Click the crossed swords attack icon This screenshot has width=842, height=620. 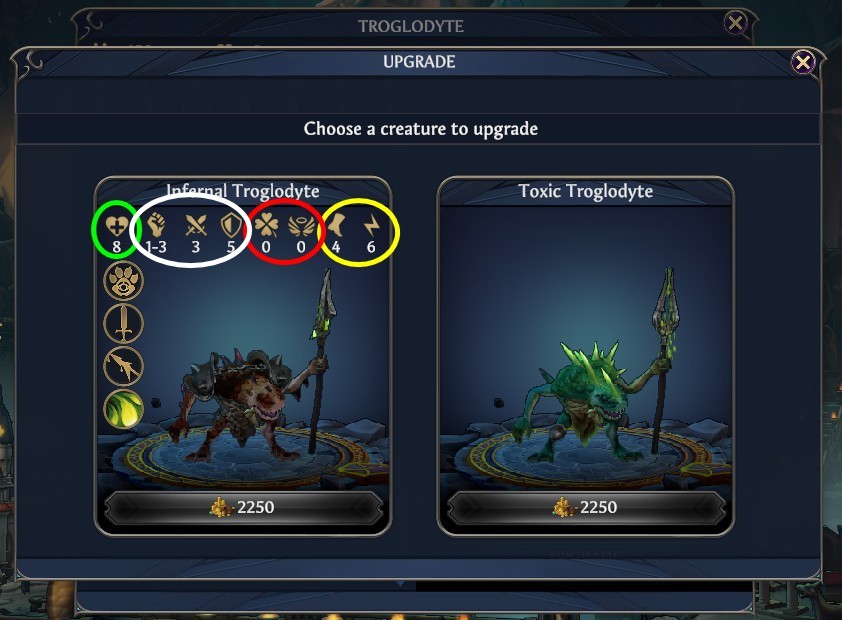(x=195, y=226)
